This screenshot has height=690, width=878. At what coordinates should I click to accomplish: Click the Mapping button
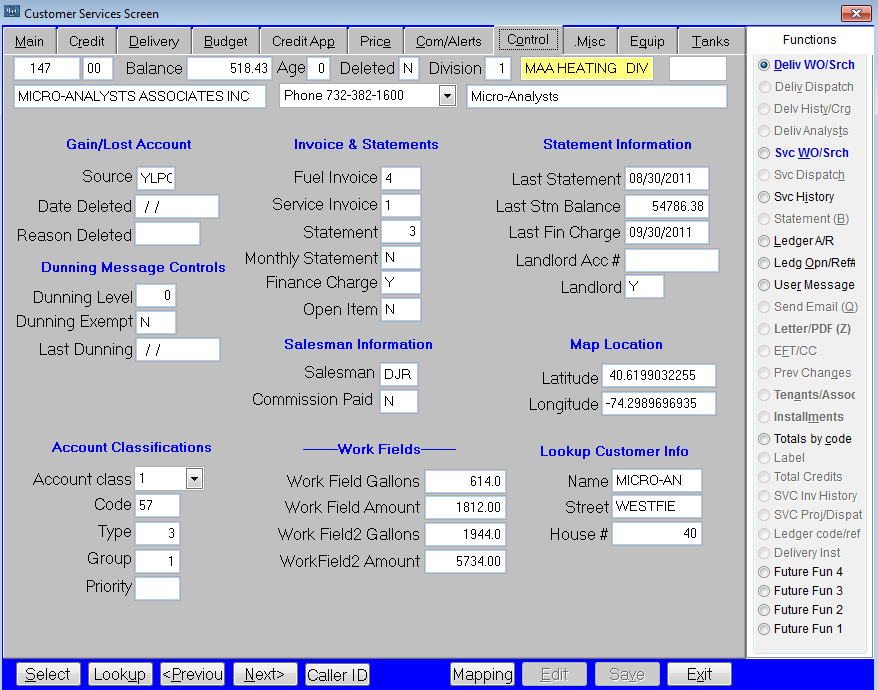[x=482, y=674]
